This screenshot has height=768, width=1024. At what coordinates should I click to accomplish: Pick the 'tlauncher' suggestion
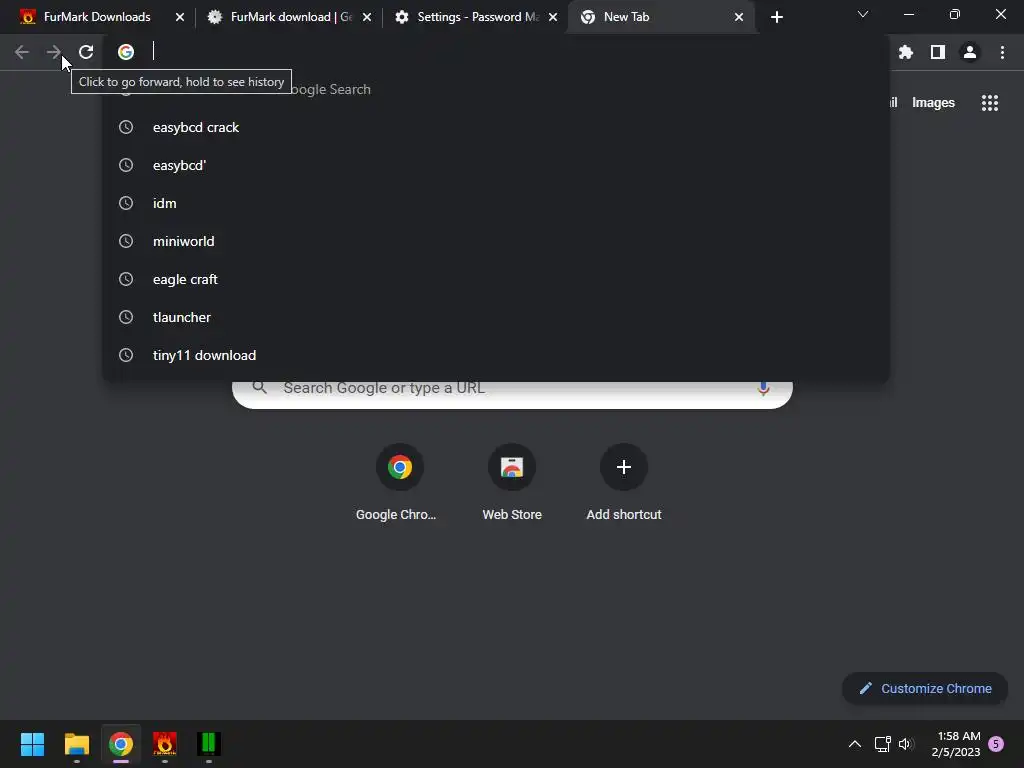tap(496, 317)
